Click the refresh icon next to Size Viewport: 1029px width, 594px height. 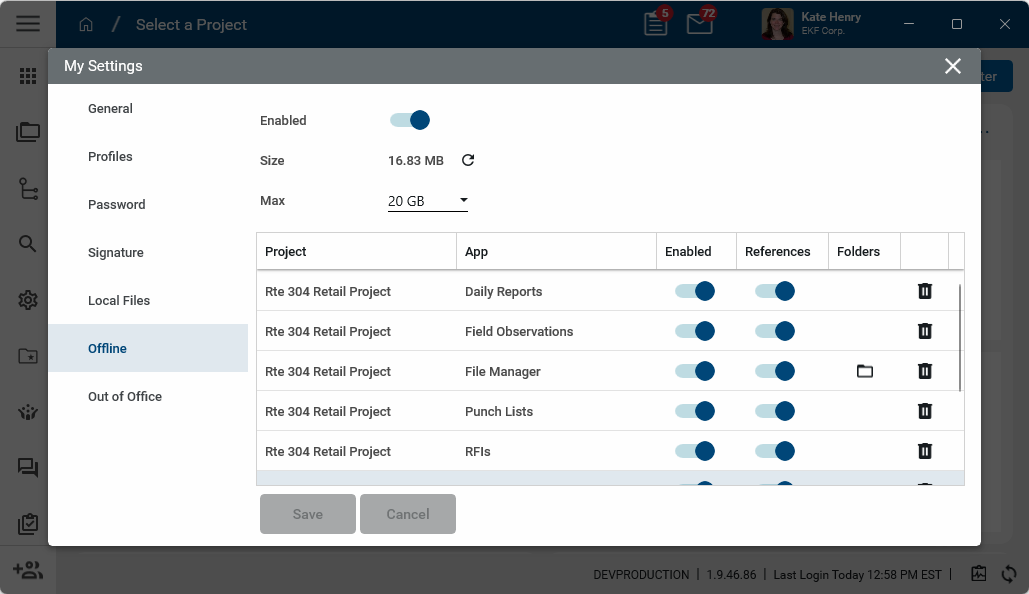click(467, 160)
